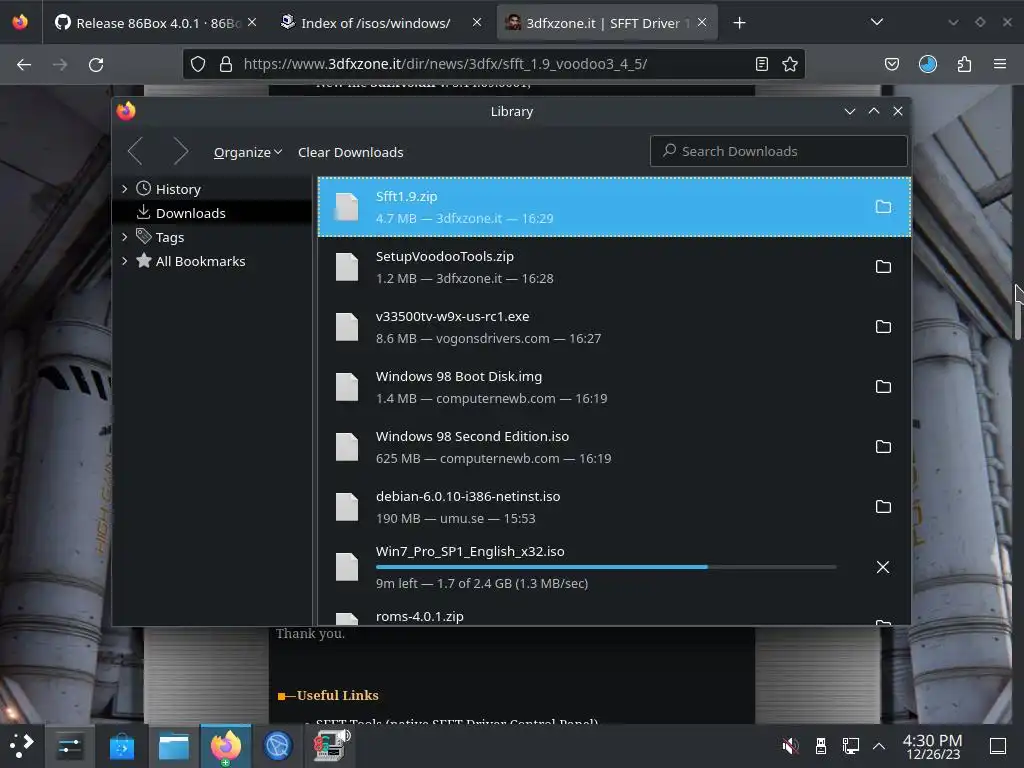Click Win7 ISO download progress bar
The width and height of the screenshot is (1024, 768).
tap(606, 567)
